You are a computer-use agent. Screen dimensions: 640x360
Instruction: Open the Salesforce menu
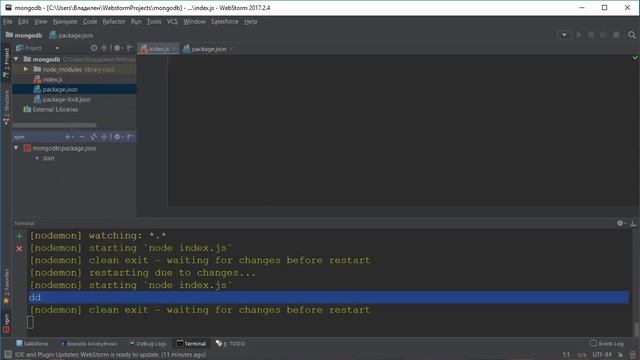(x=224, y=22)
